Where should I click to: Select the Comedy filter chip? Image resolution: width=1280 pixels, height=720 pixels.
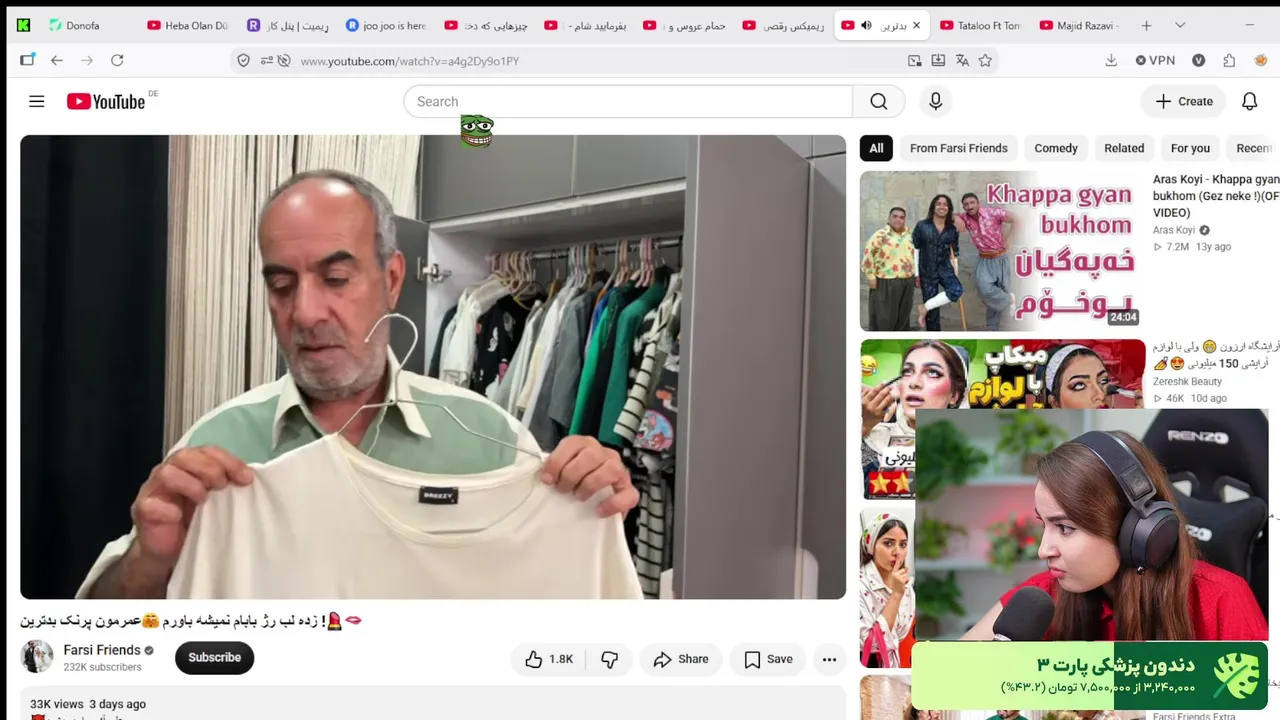coord(1056,148)
